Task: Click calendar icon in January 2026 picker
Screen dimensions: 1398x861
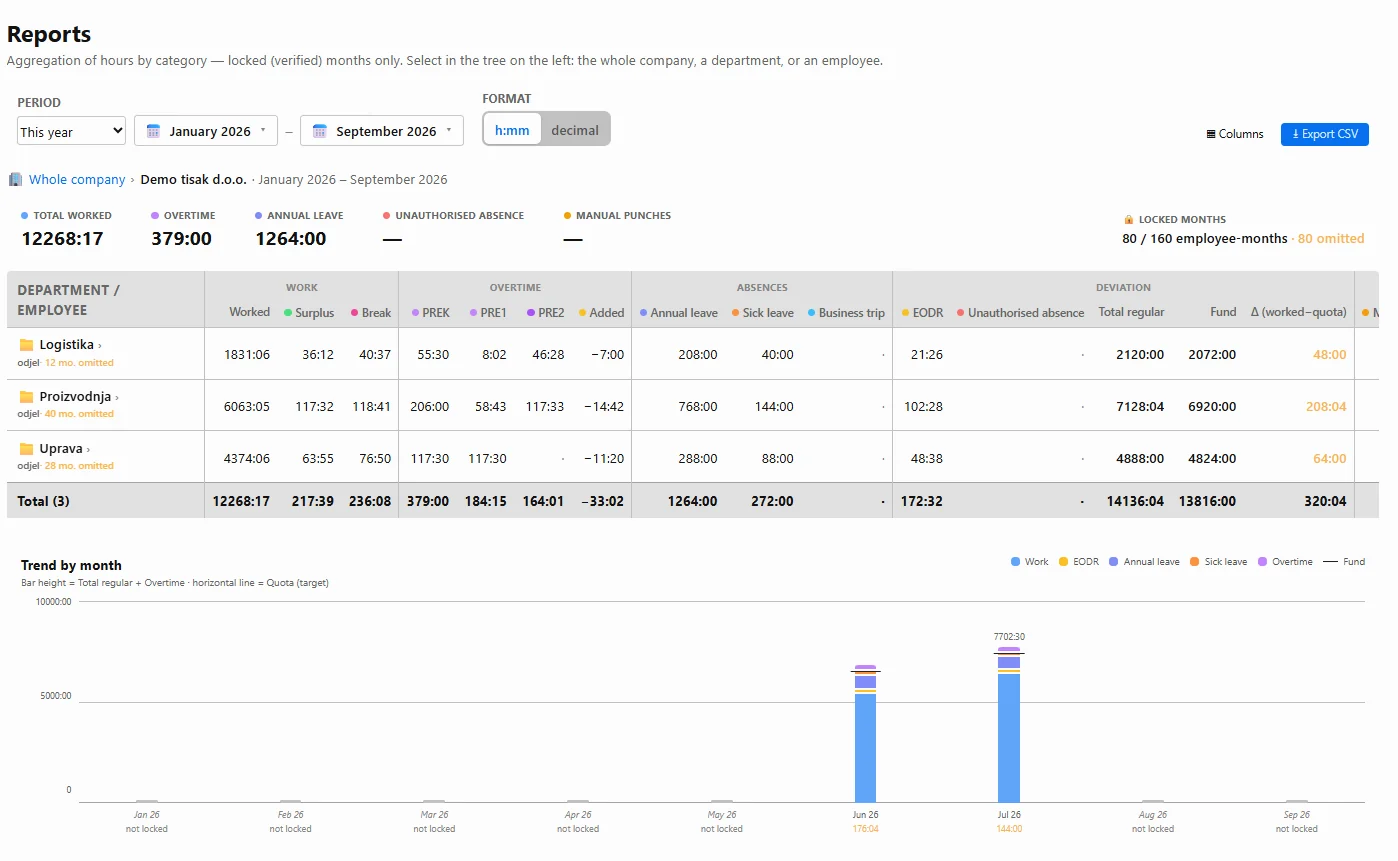Action: coord(153,131)
